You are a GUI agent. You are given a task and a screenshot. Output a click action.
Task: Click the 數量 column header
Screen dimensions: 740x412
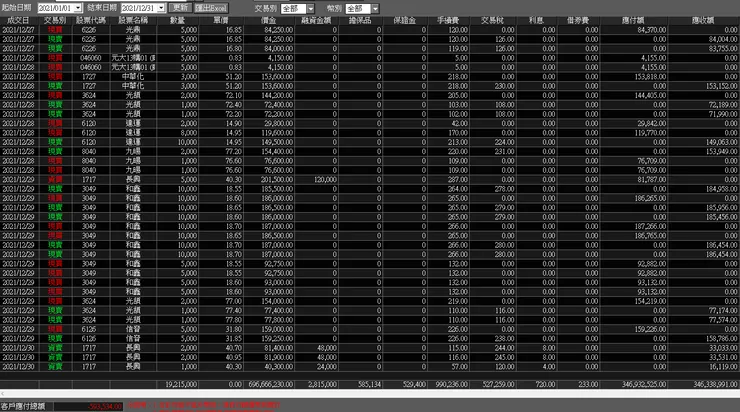[177, 20]
